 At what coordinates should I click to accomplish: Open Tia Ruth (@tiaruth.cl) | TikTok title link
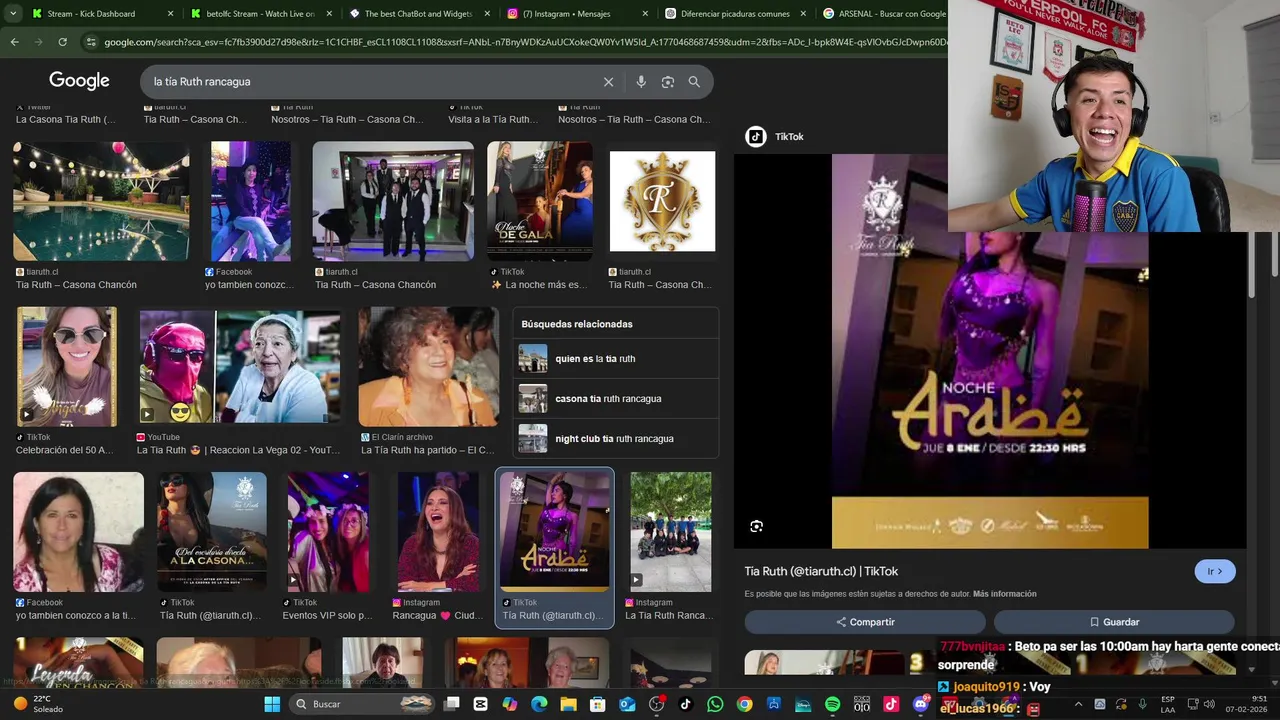click(x=821, y=571)
